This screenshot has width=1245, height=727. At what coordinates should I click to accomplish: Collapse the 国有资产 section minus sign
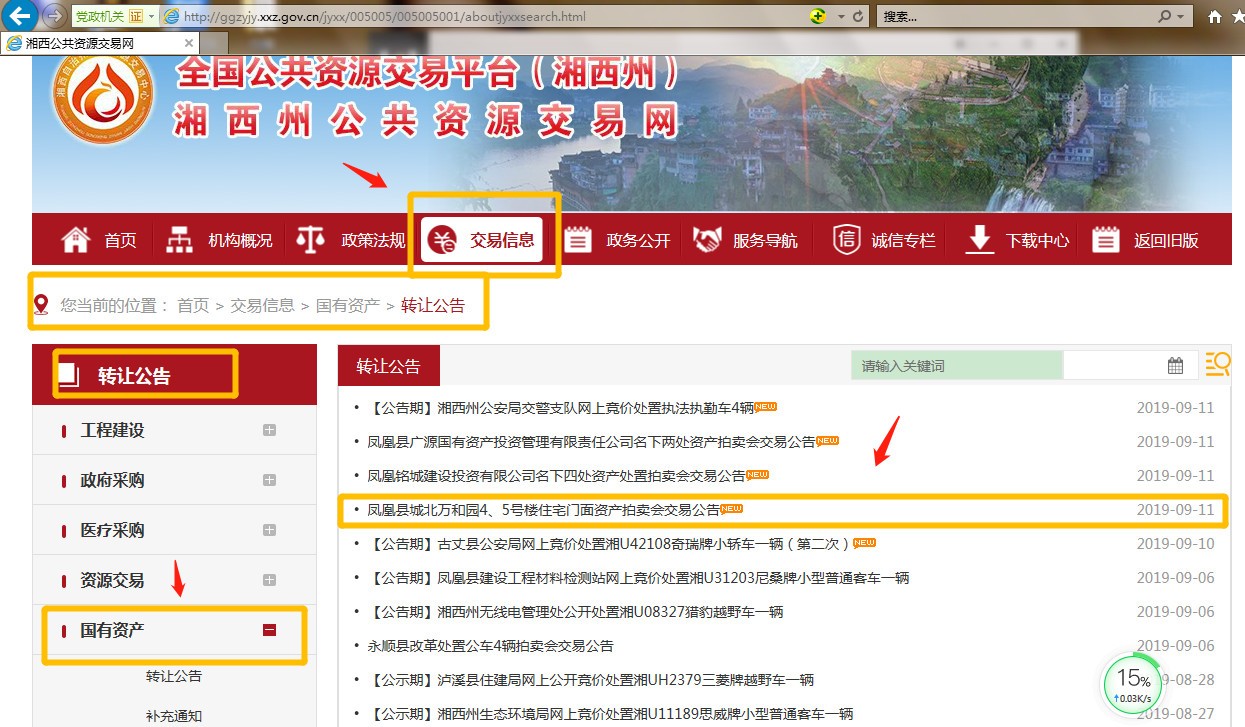click(x=268, y=630)
